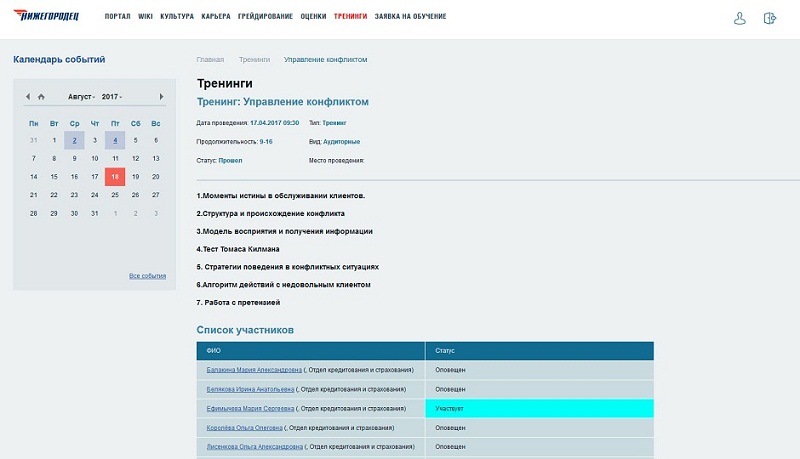This screenshot has height=459, width=800.
Task: Open the 2017 year dropdown
Action: point(112,97)
